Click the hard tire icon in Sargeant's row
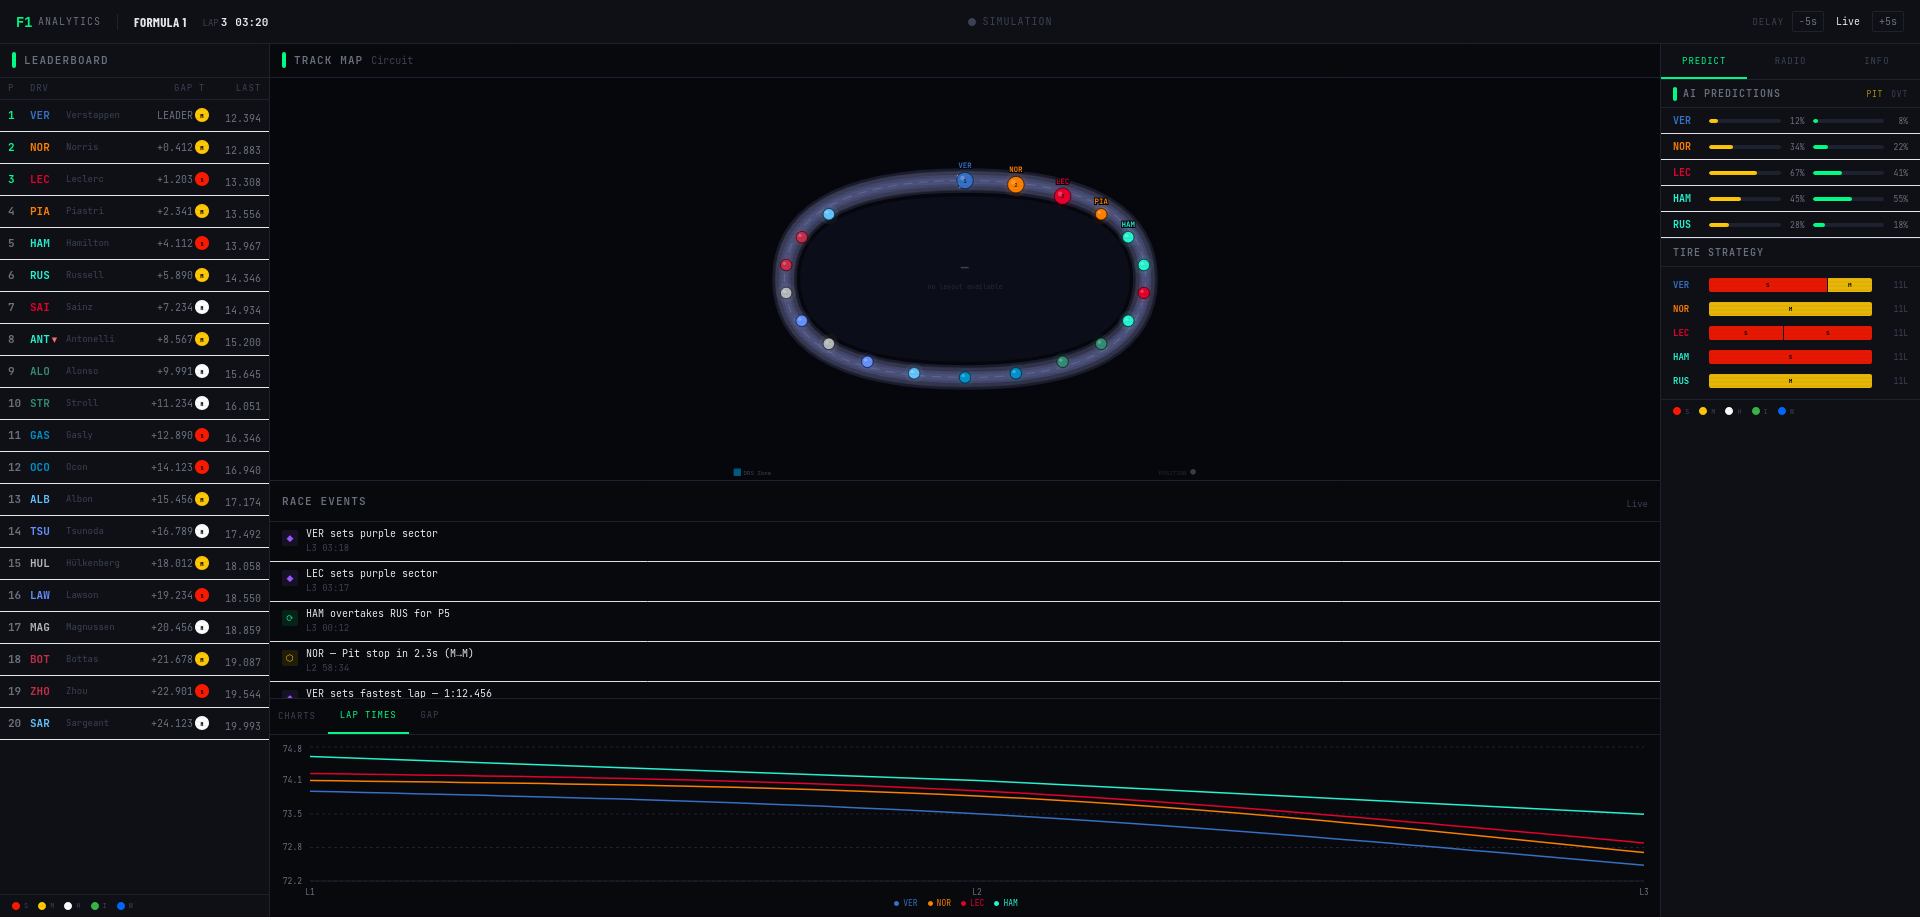 pos(202,723)
